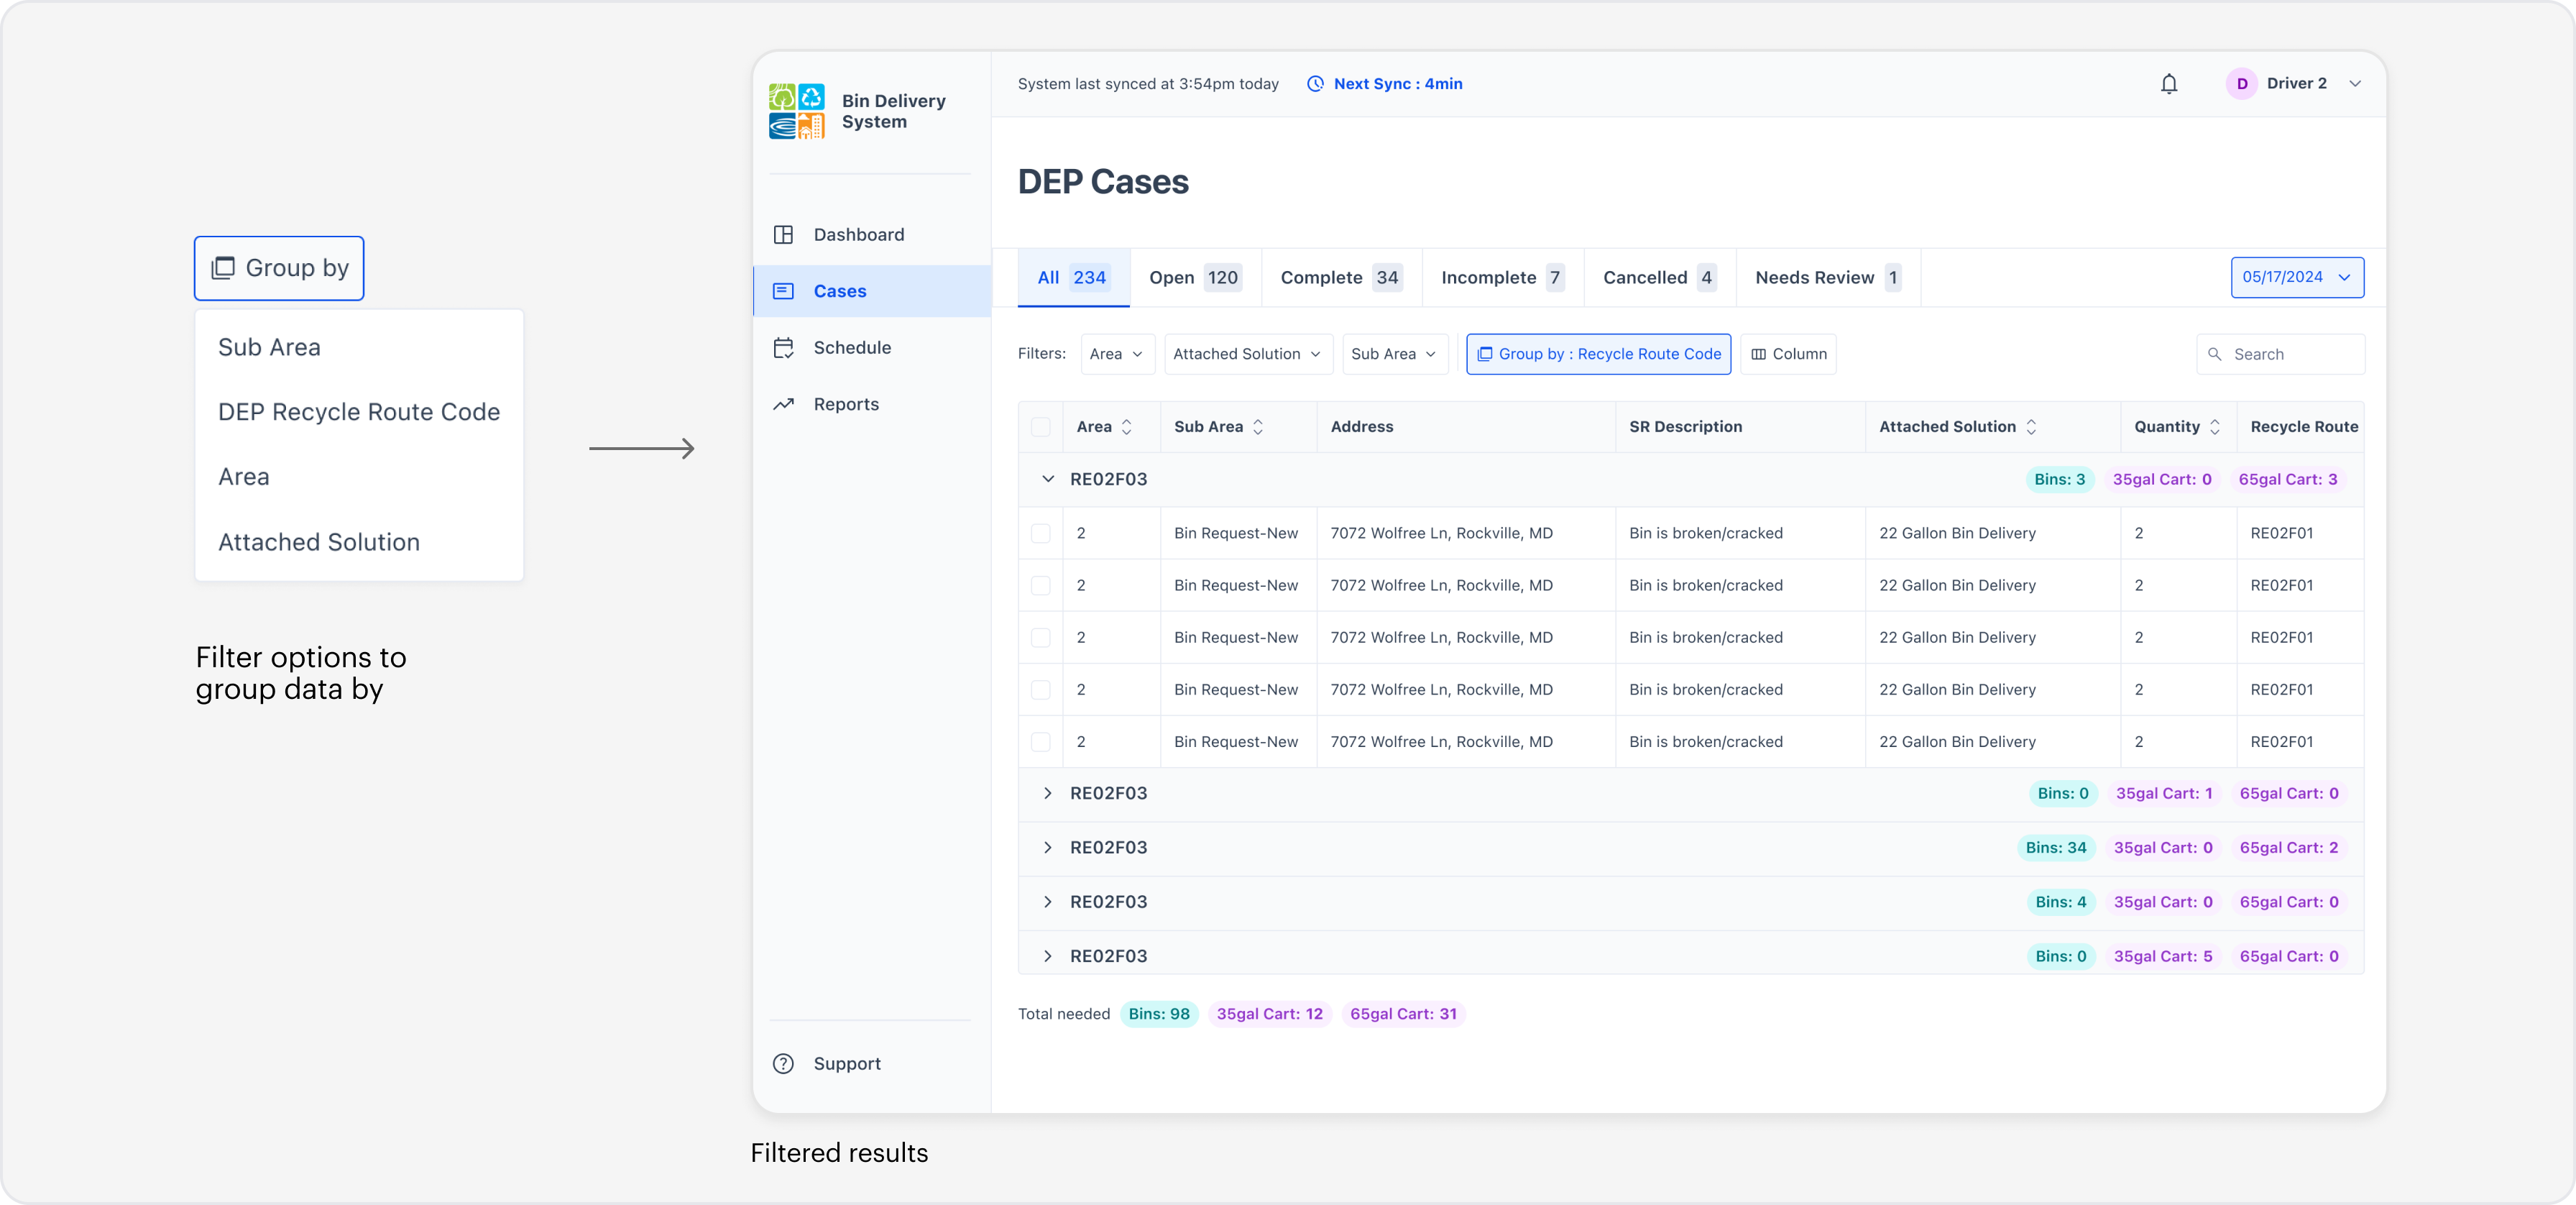The height and width of the screenshot is (1205, 2576).
Task: Click the Cases sidebar icon
Action: pos(783,291)
